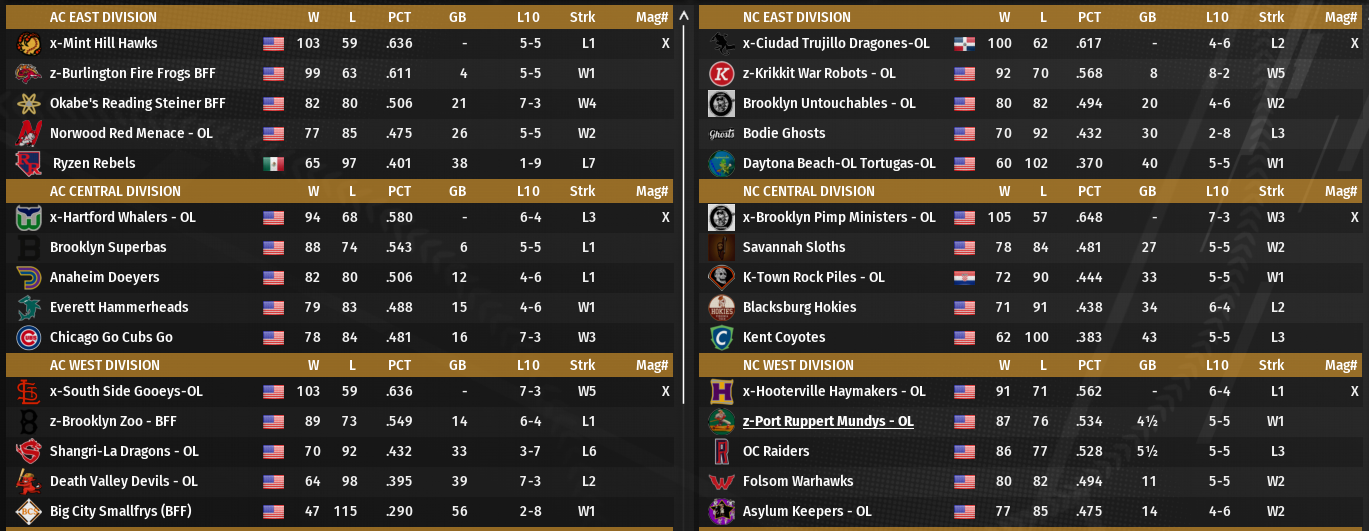
Task: Click the Hartford Whalers whale-tail logo
Action: [x=28, y=218]
